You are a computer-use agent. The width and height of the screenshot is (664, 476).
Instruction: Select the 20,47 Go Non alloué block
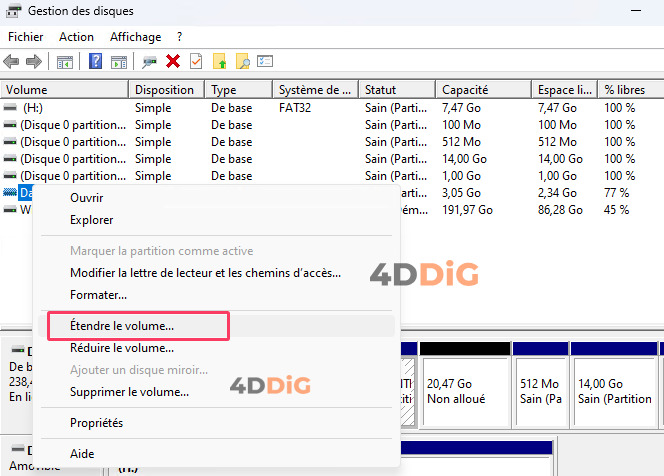coord(465,385)
